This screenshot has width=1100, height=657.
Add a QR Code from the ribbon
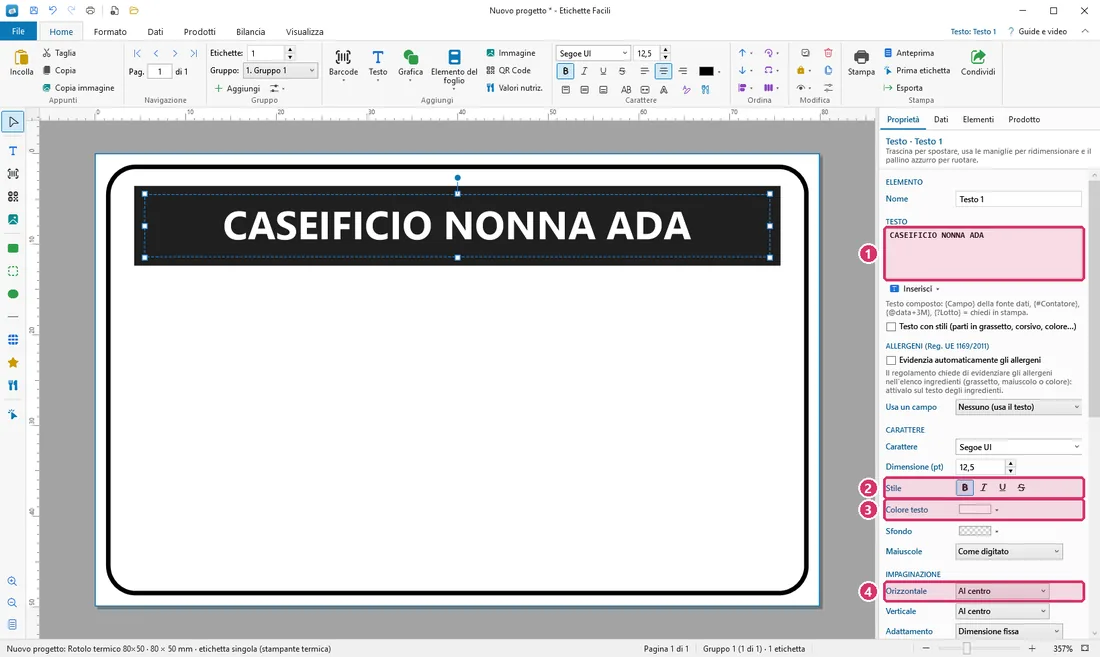click(509, 70)
